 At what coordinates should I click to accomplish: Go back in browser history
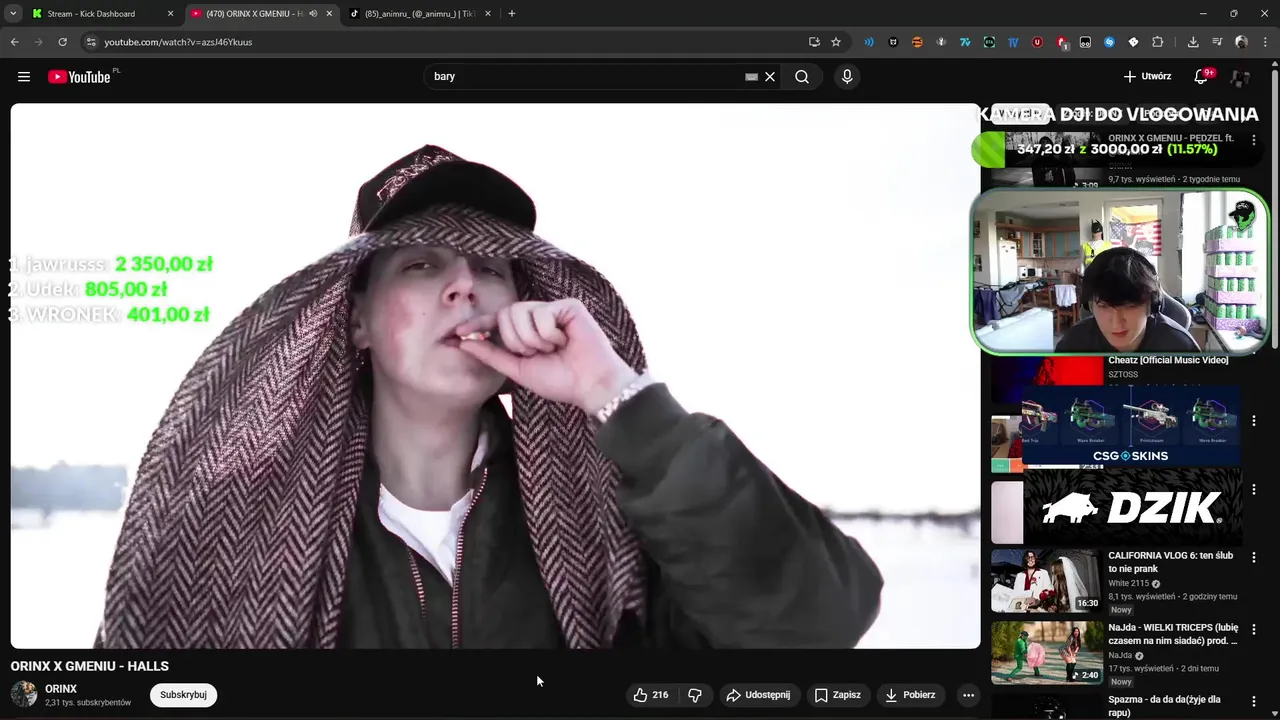[x=14, y=42]
